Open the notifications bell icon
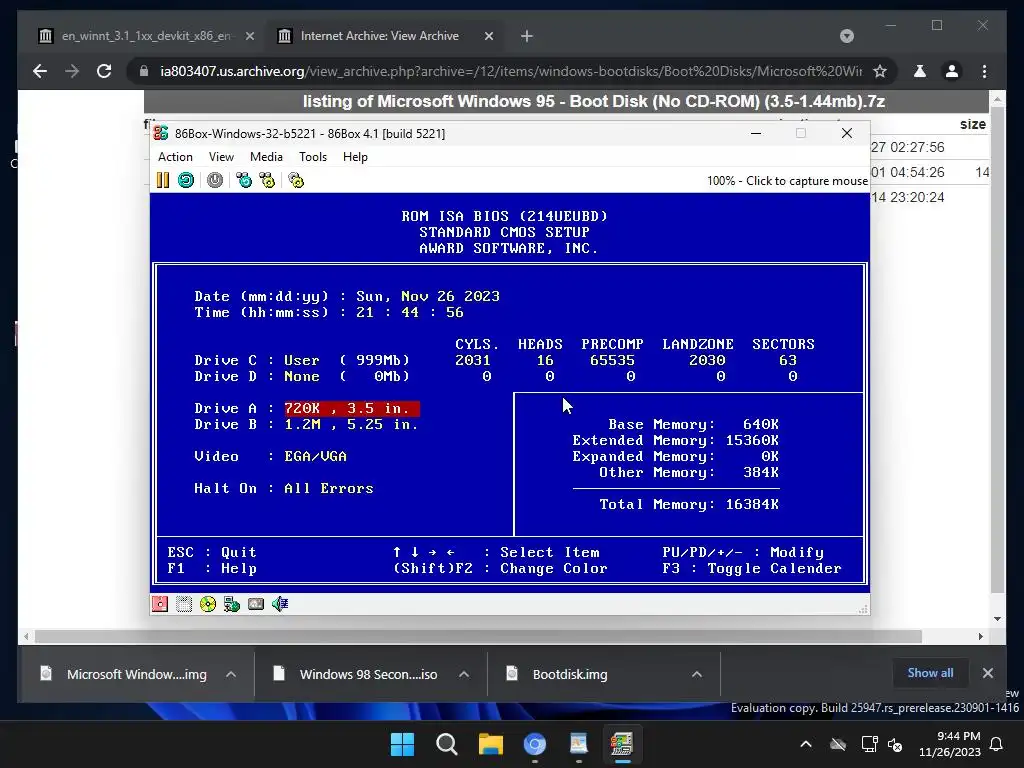The image size is (1024, 768). tap(997, 744)
